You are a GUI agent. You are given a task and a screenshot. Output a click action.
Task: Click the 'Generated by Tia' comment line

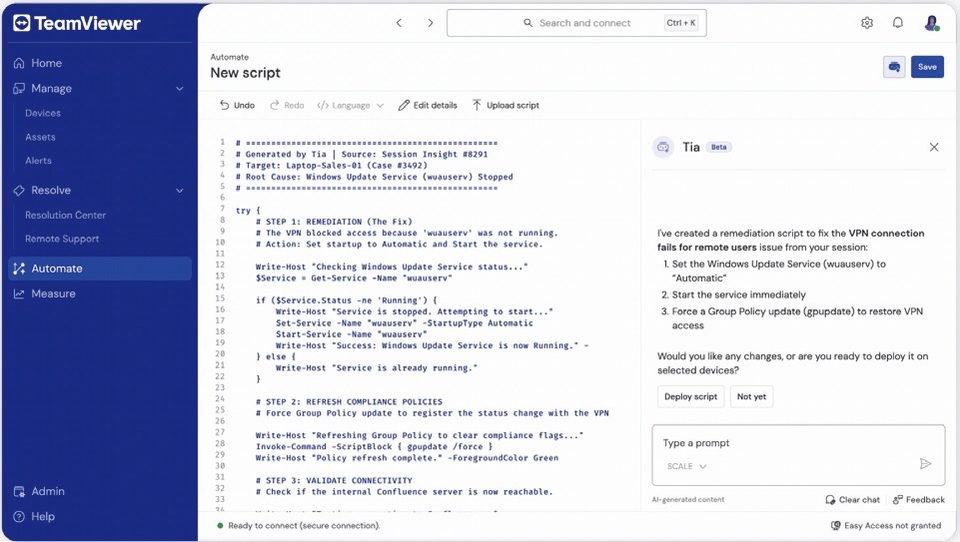point(361,154)
